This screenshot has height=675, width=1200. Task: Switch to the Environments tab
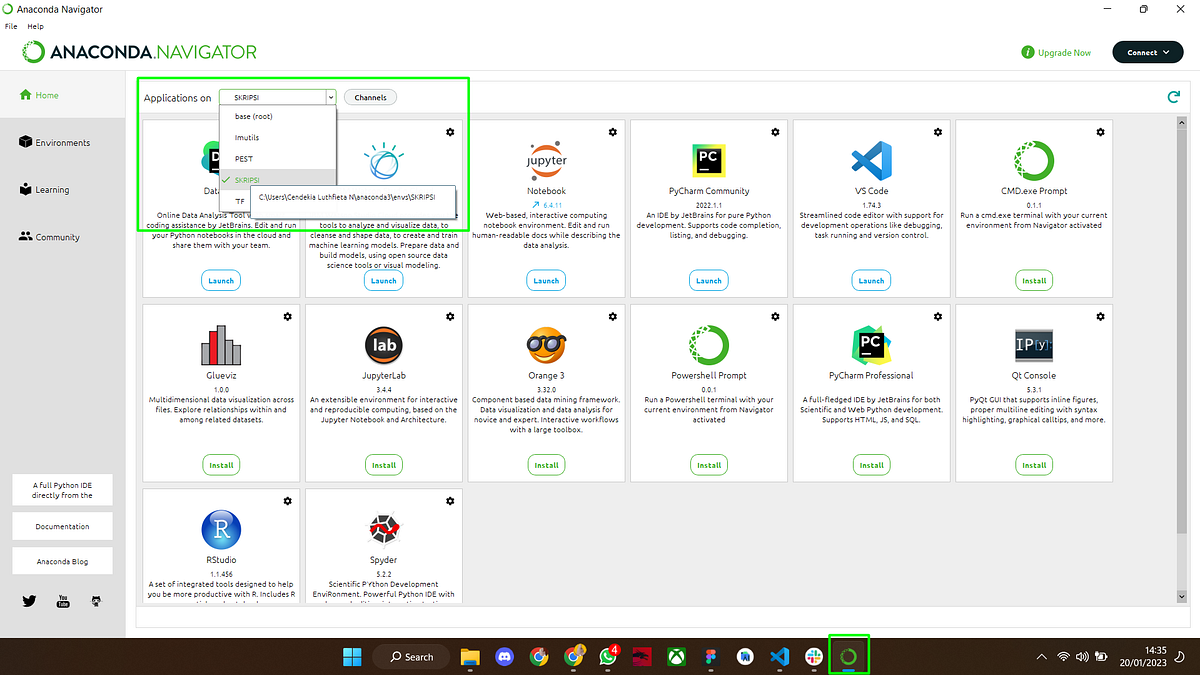pyautogui.click(x=62, y=143)
